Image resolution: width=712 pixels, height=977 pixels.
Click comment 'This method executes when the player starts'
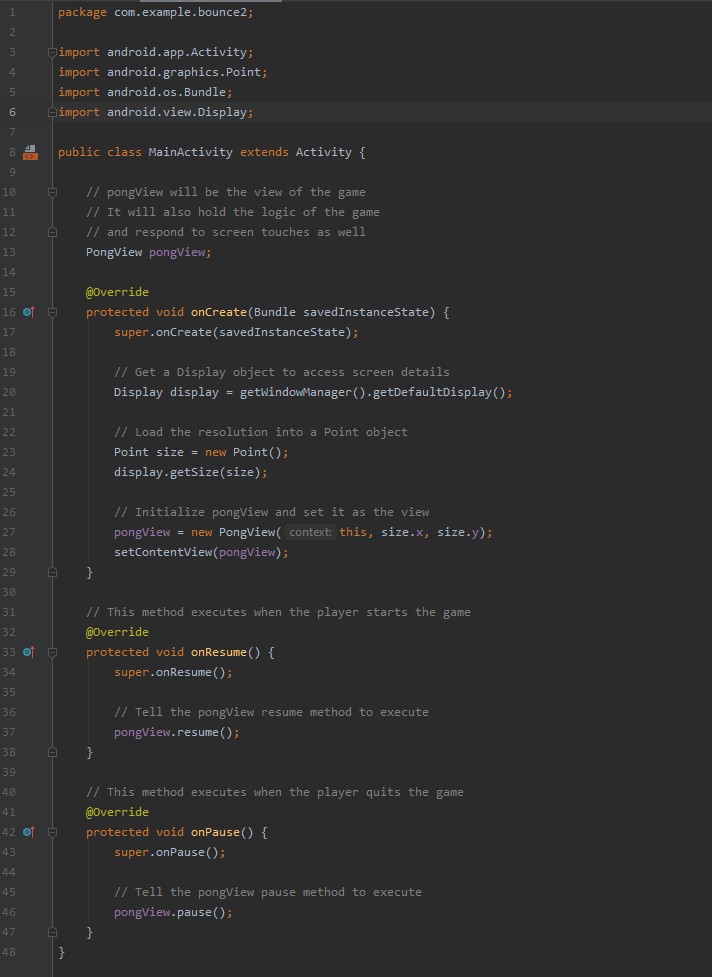[278, 612]
